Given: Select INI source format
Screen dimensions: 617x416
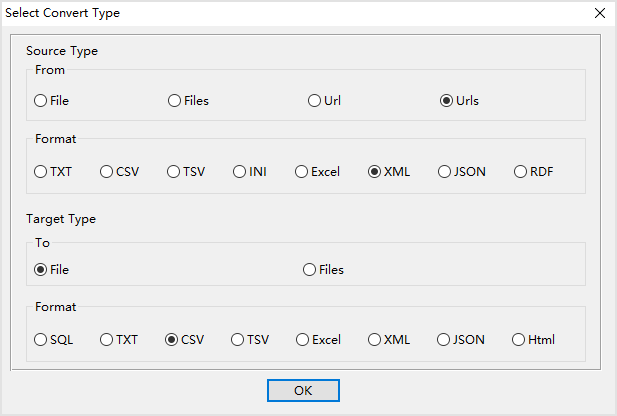Looking at the screenshot, I should tap(240, 172).
